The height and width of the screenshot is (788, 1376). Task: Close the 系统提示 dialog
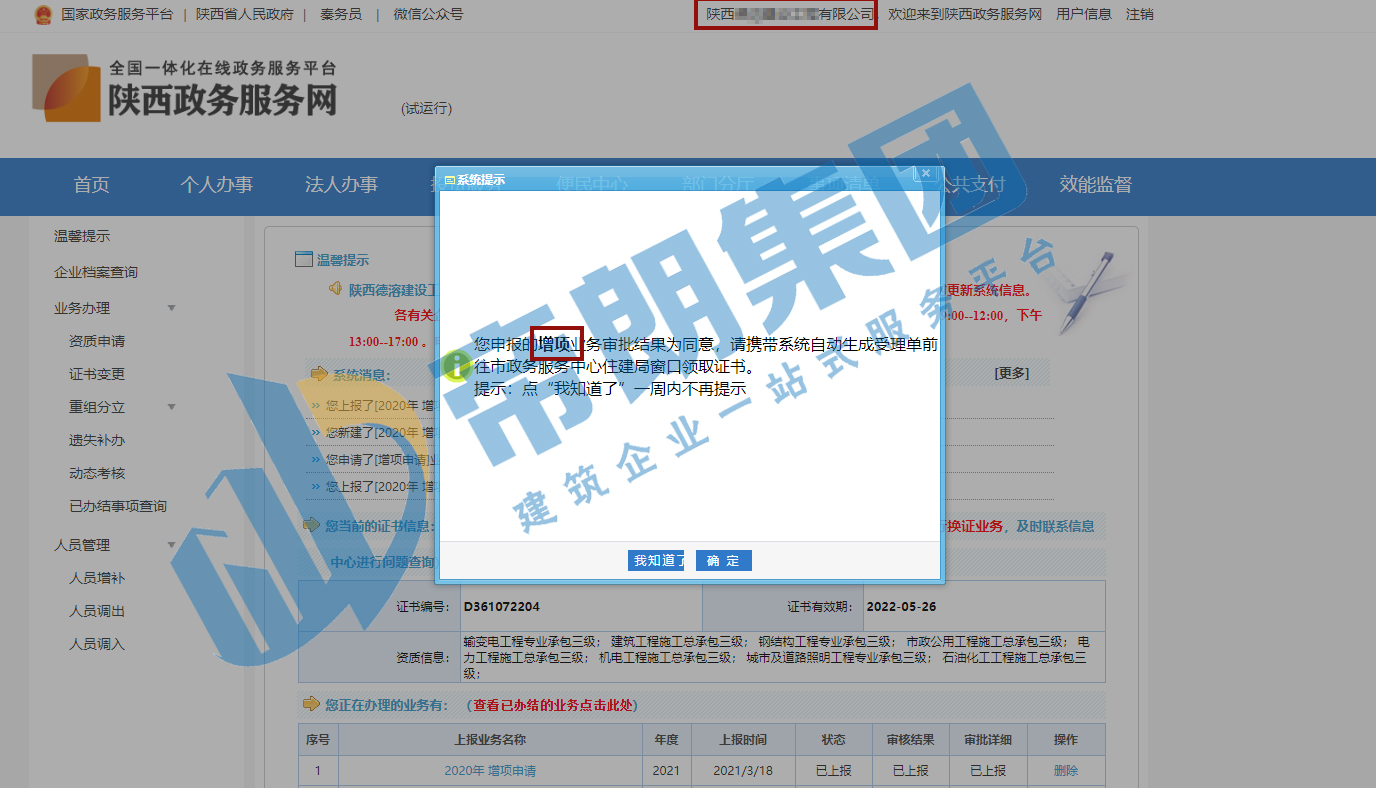926,174
